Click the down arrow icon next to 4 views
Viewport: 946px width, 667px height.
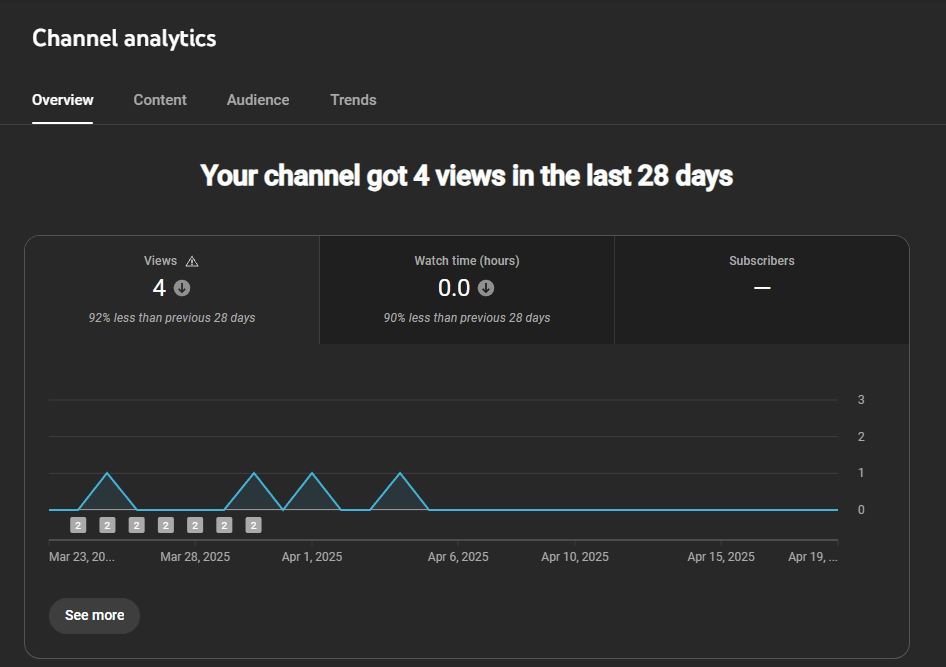182,288
